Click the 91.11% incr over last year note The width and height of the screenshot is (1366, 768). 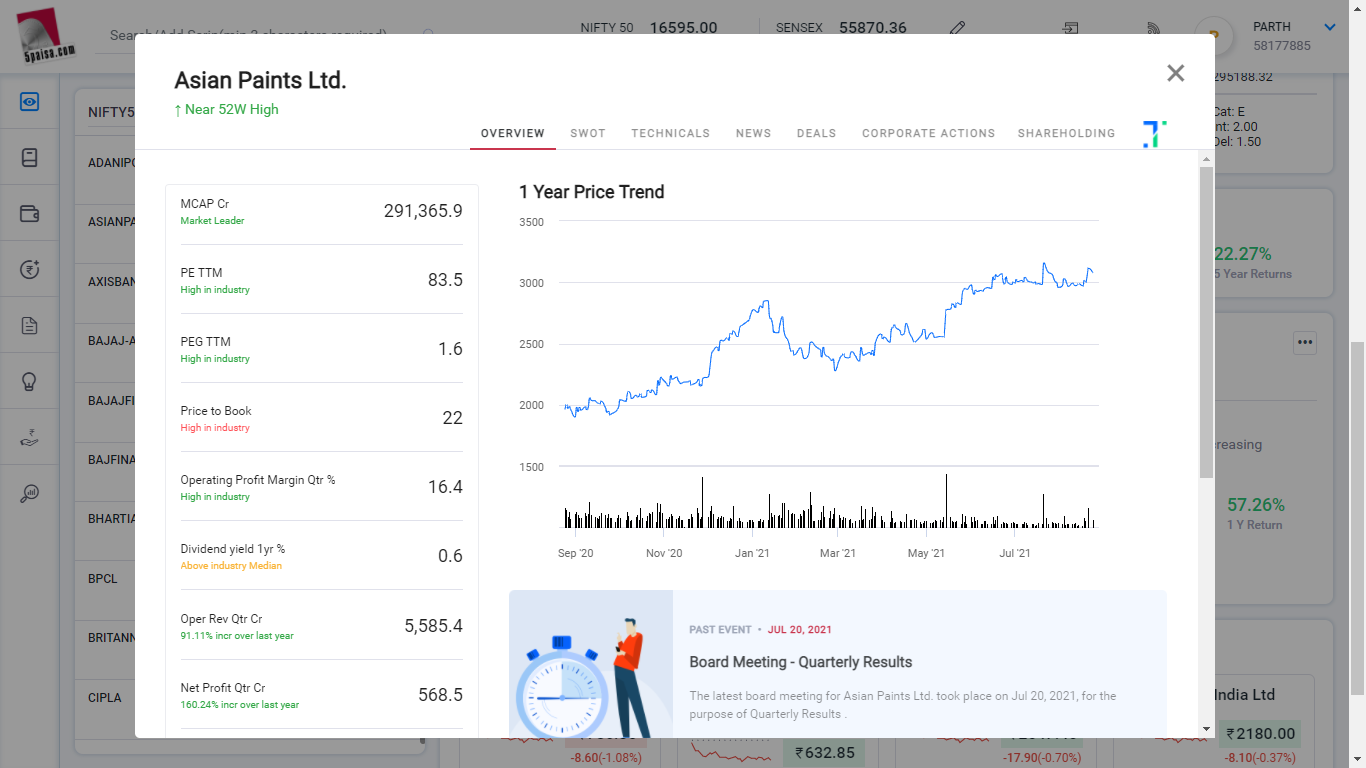coord(237,636)
